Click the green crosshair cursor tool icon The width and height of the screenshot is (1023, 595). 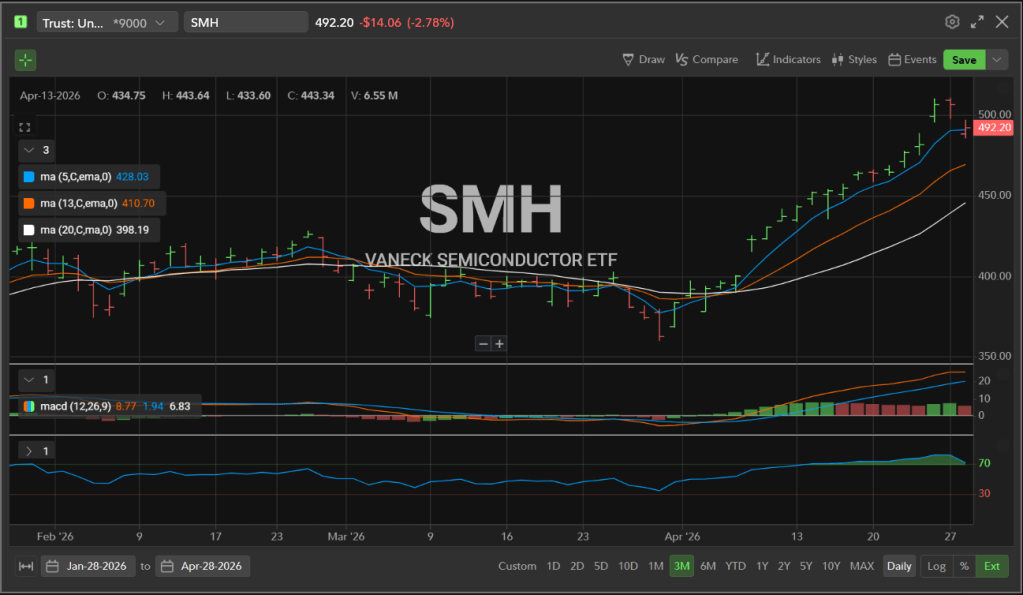tap(25, 60)
